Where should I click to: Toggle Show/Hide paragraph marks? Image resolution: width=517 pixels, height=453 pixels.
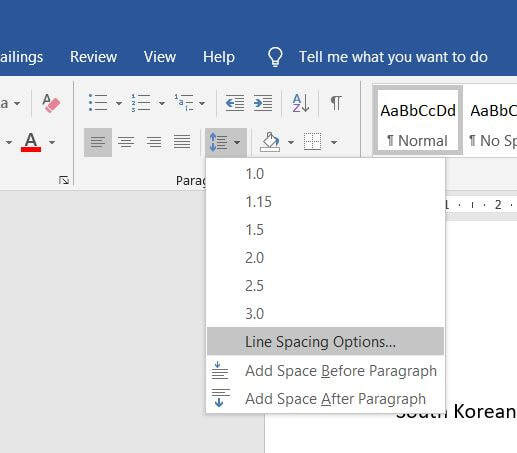tap(336, 103)
